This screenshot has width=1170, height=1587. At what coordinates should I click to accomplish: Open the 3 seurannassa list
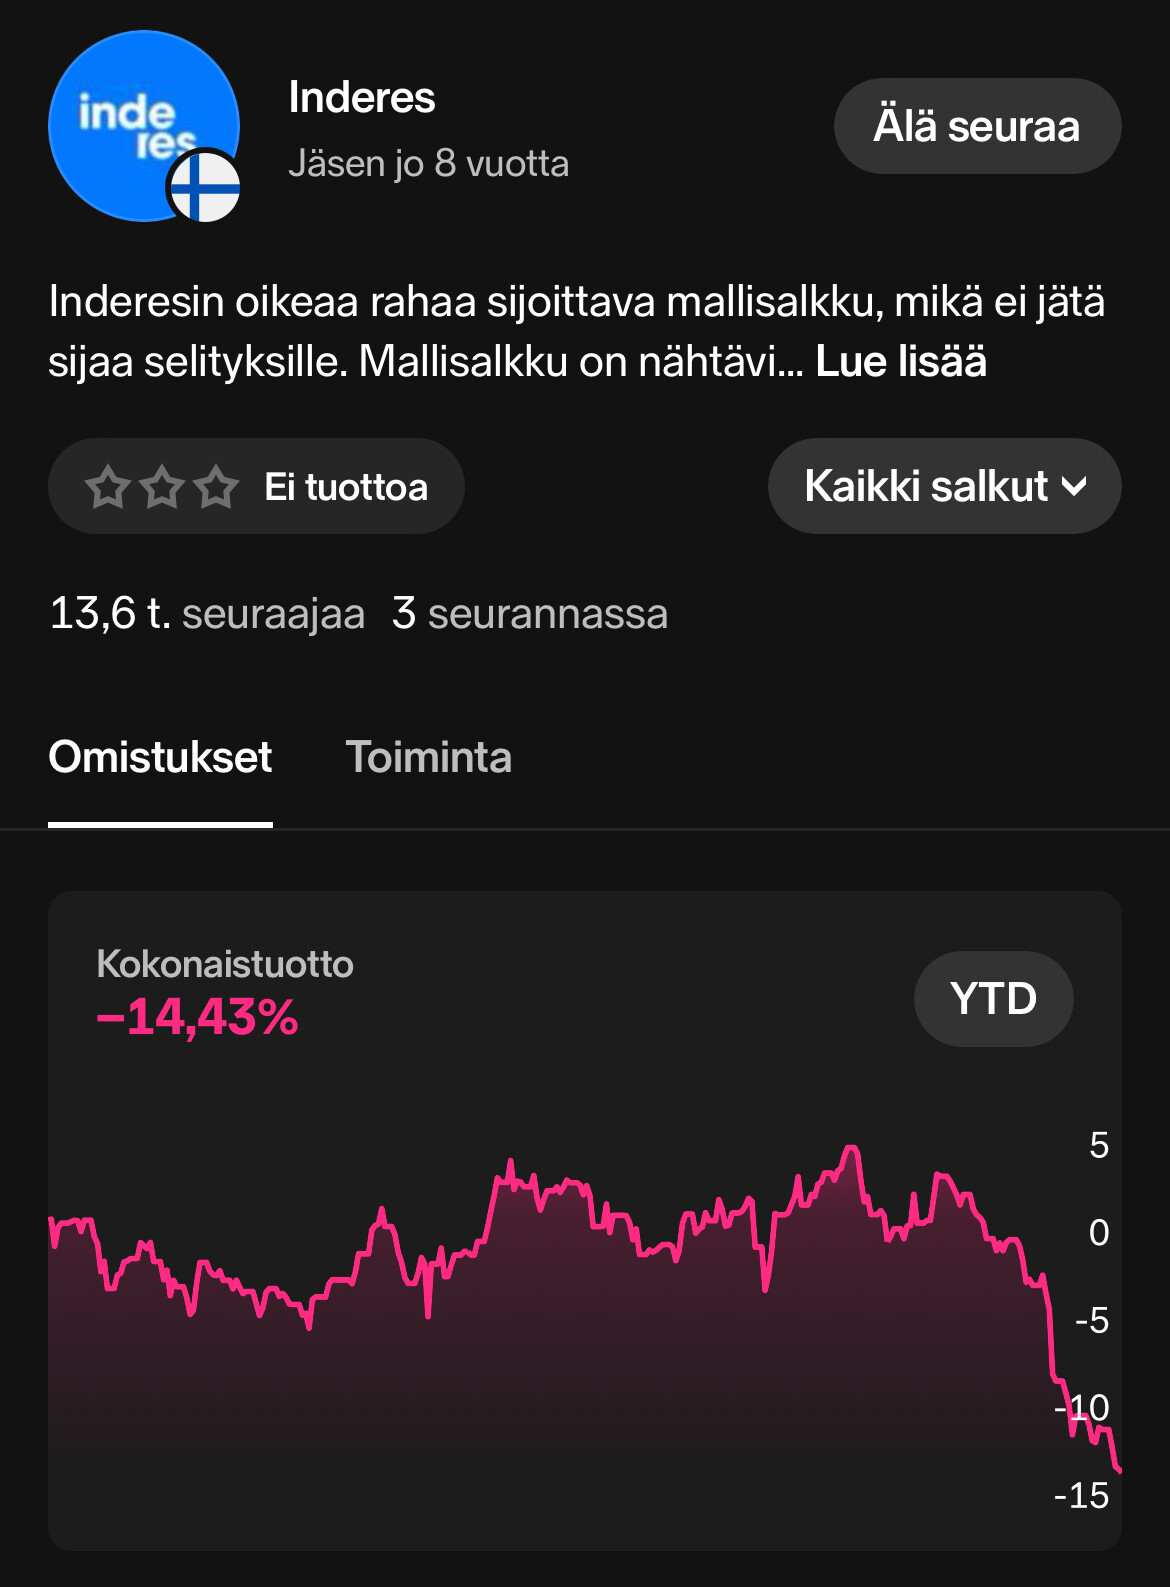click(529, 613)
